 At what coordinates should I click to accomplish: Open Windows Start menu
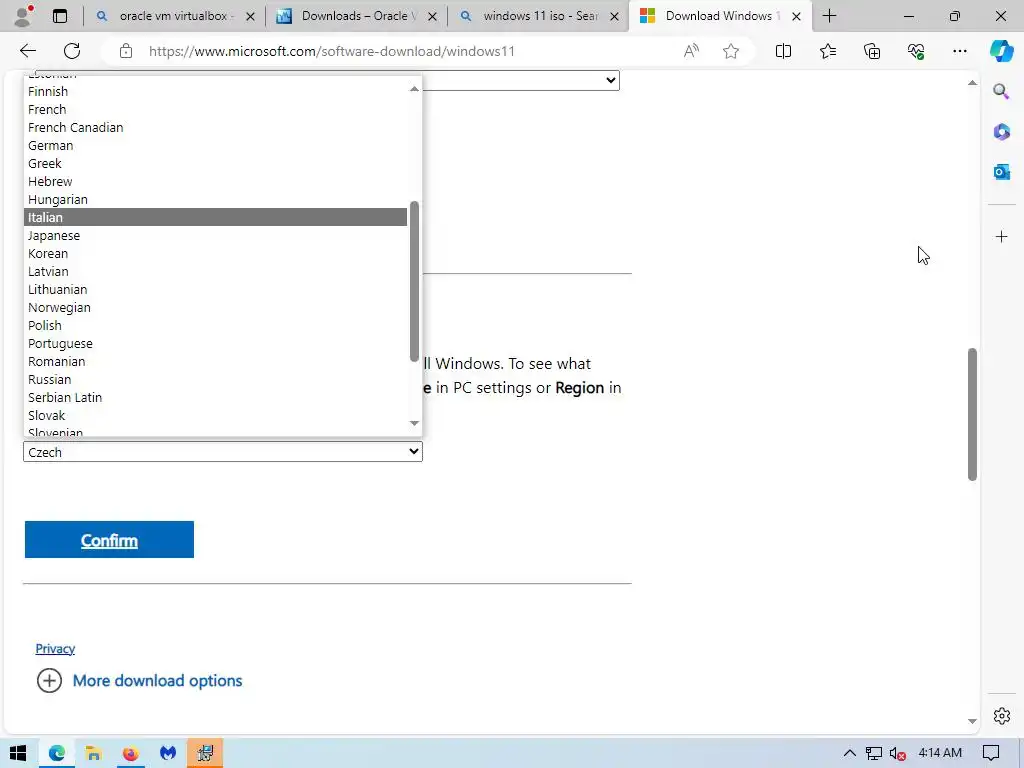[18, 753]
